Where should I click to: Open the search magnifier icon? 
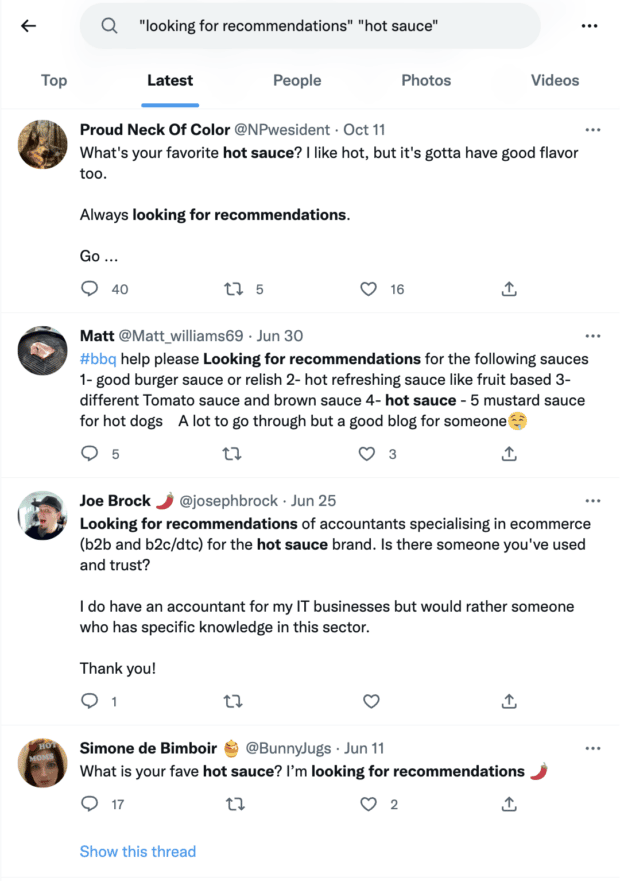(x=110, y=24)
